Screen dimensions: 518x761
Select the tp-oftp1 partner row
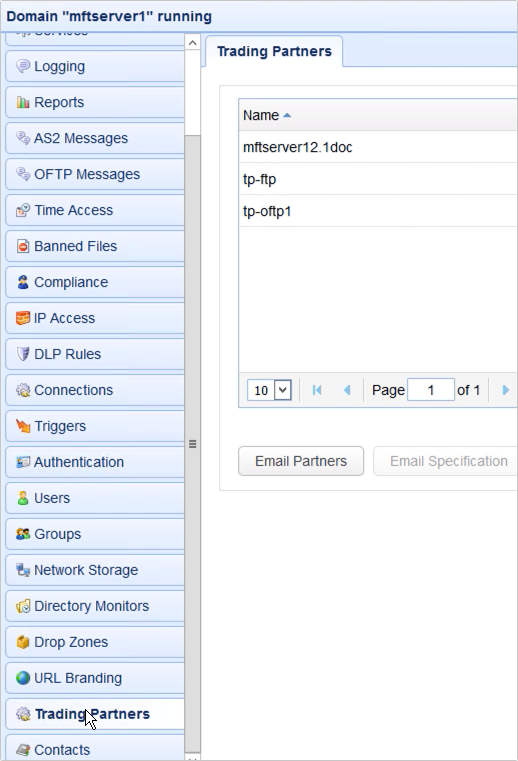point(378,211)
